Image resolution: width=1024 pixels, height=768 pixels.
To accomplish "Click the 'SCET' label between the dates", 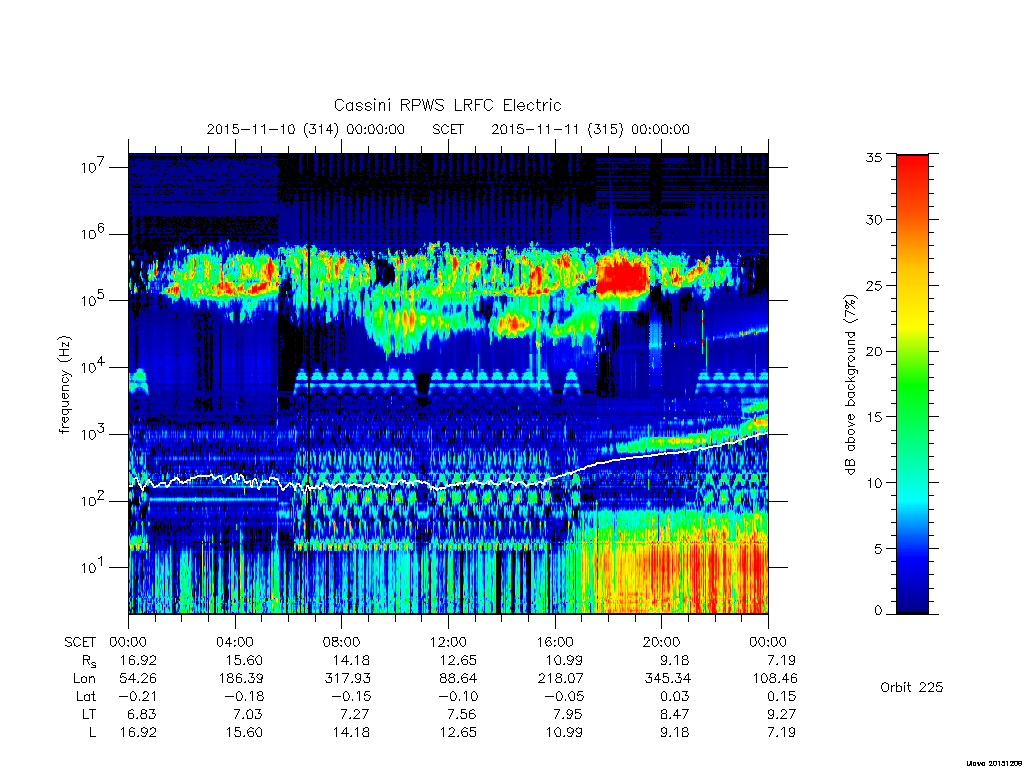I will point(448,129).
